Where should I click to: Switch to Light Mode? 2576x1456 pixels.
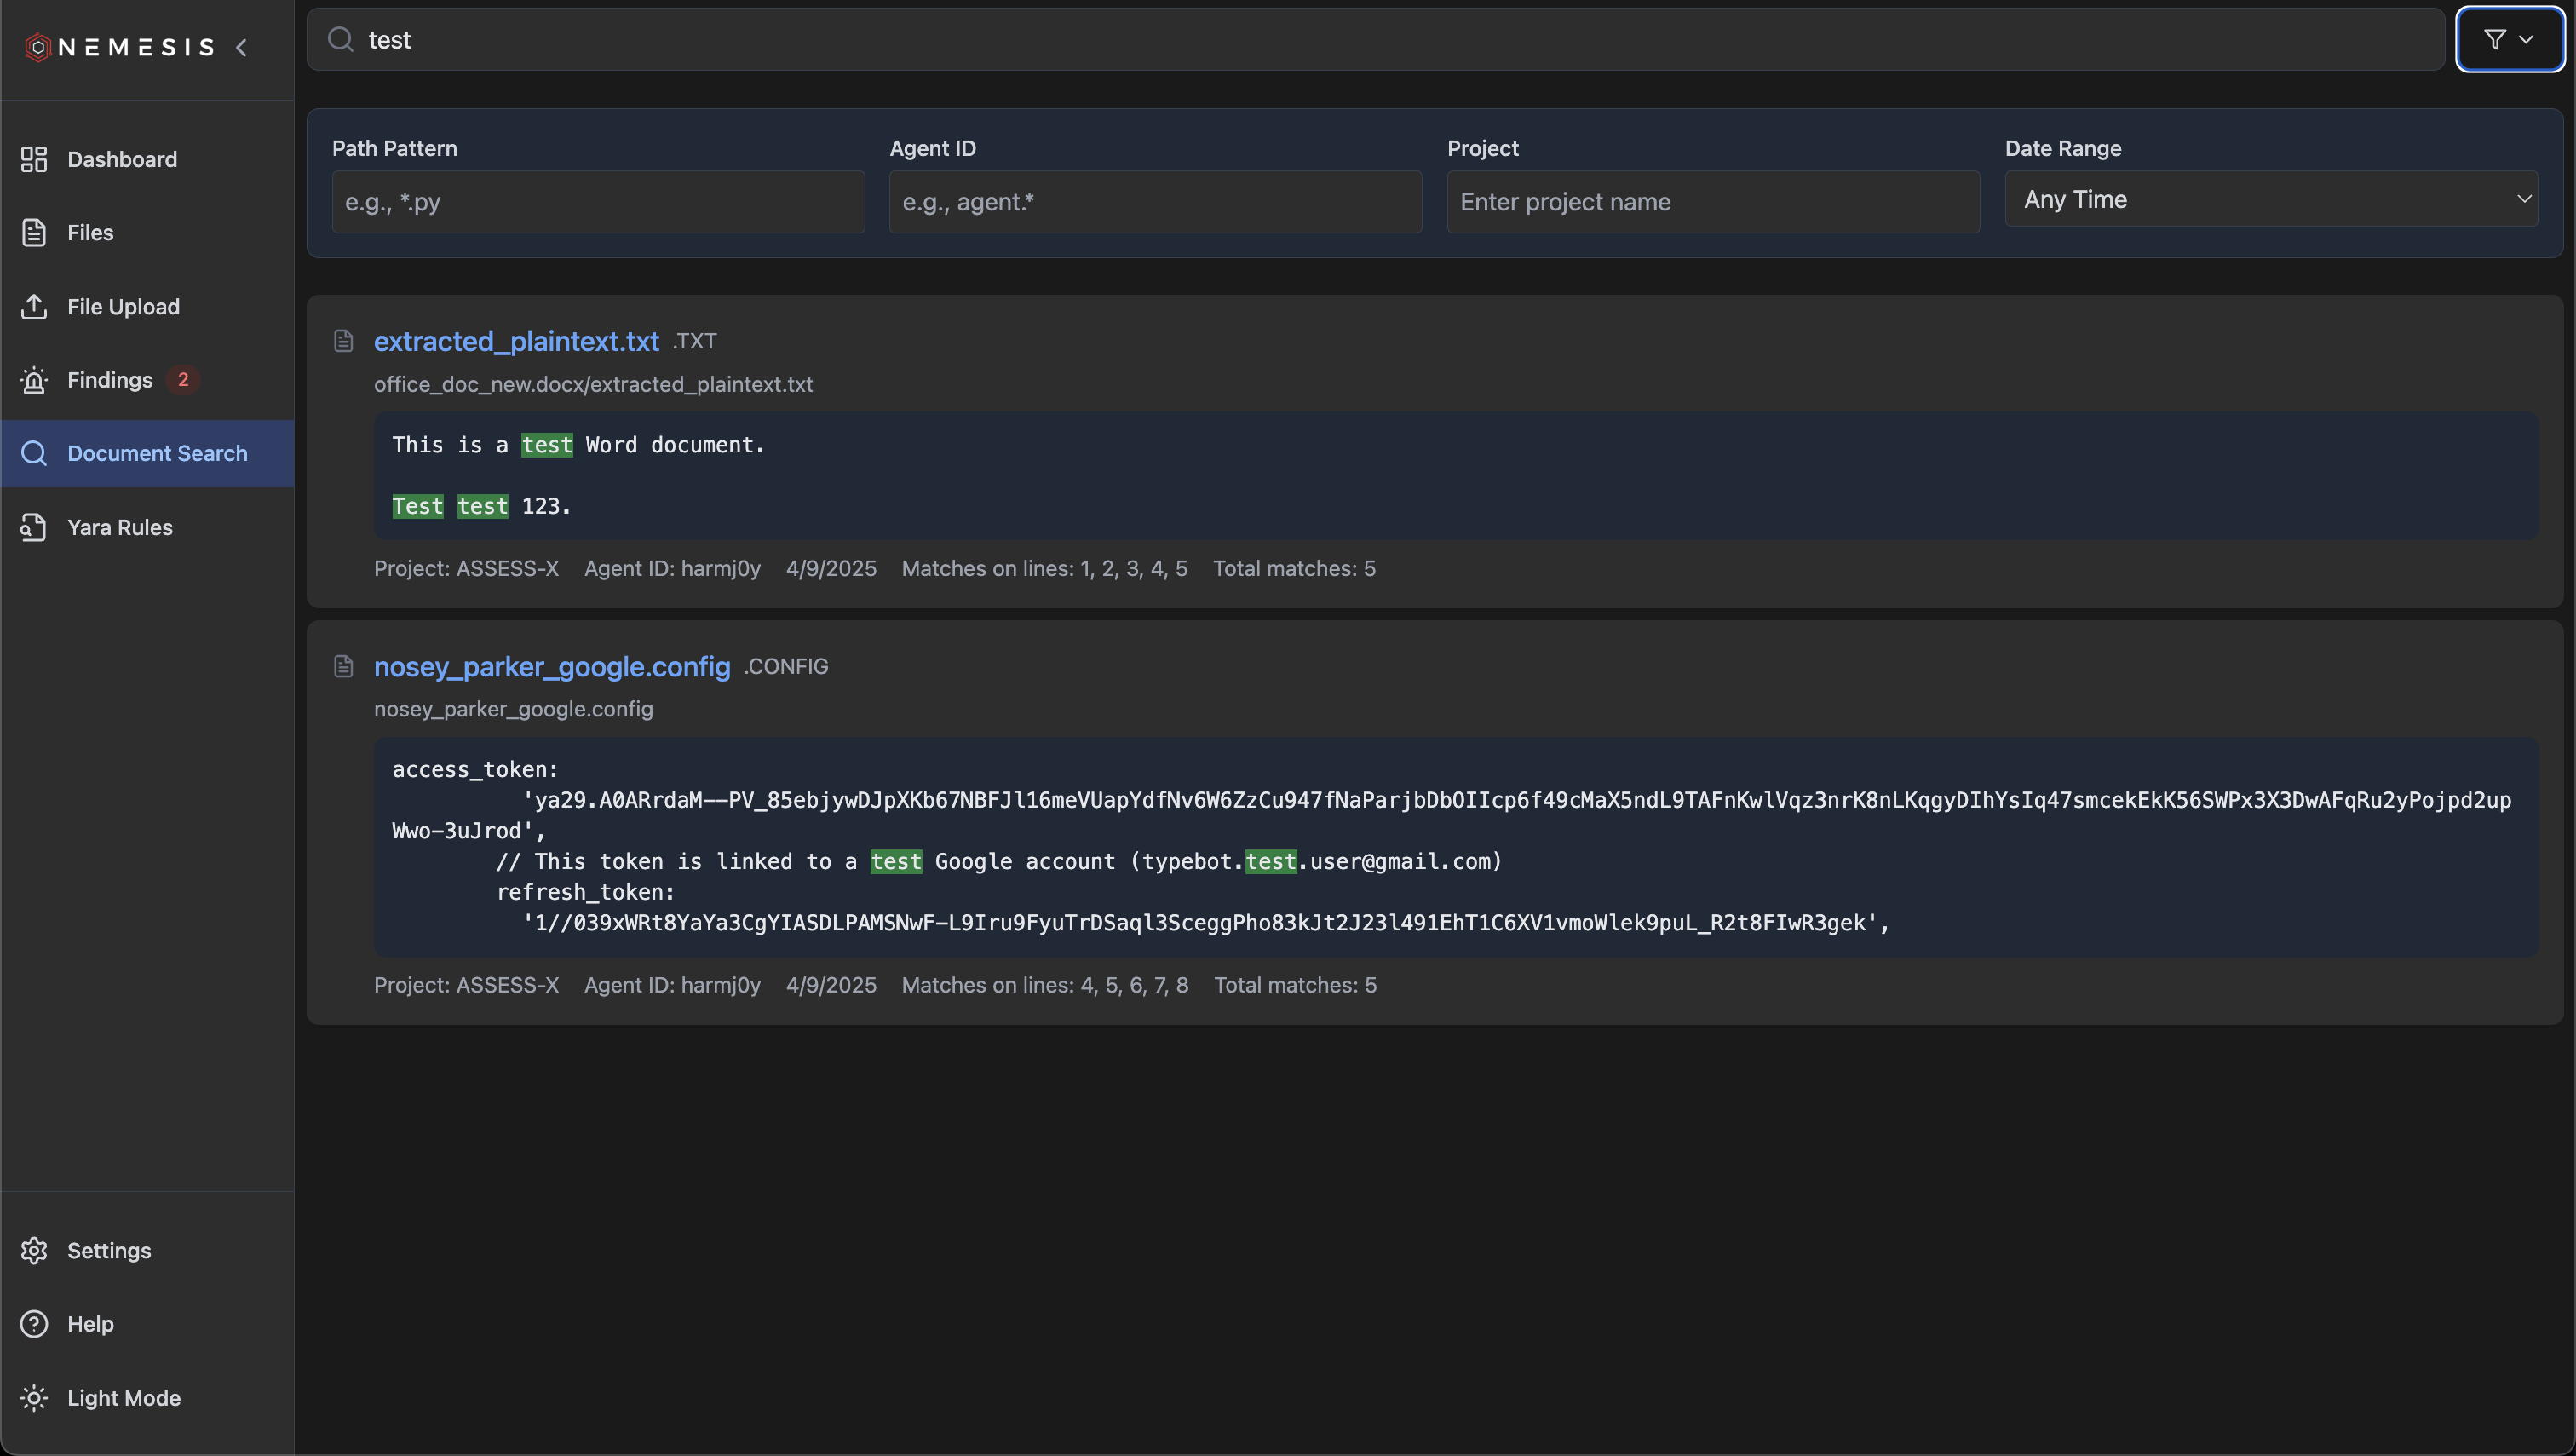(x=123, y=1398)
